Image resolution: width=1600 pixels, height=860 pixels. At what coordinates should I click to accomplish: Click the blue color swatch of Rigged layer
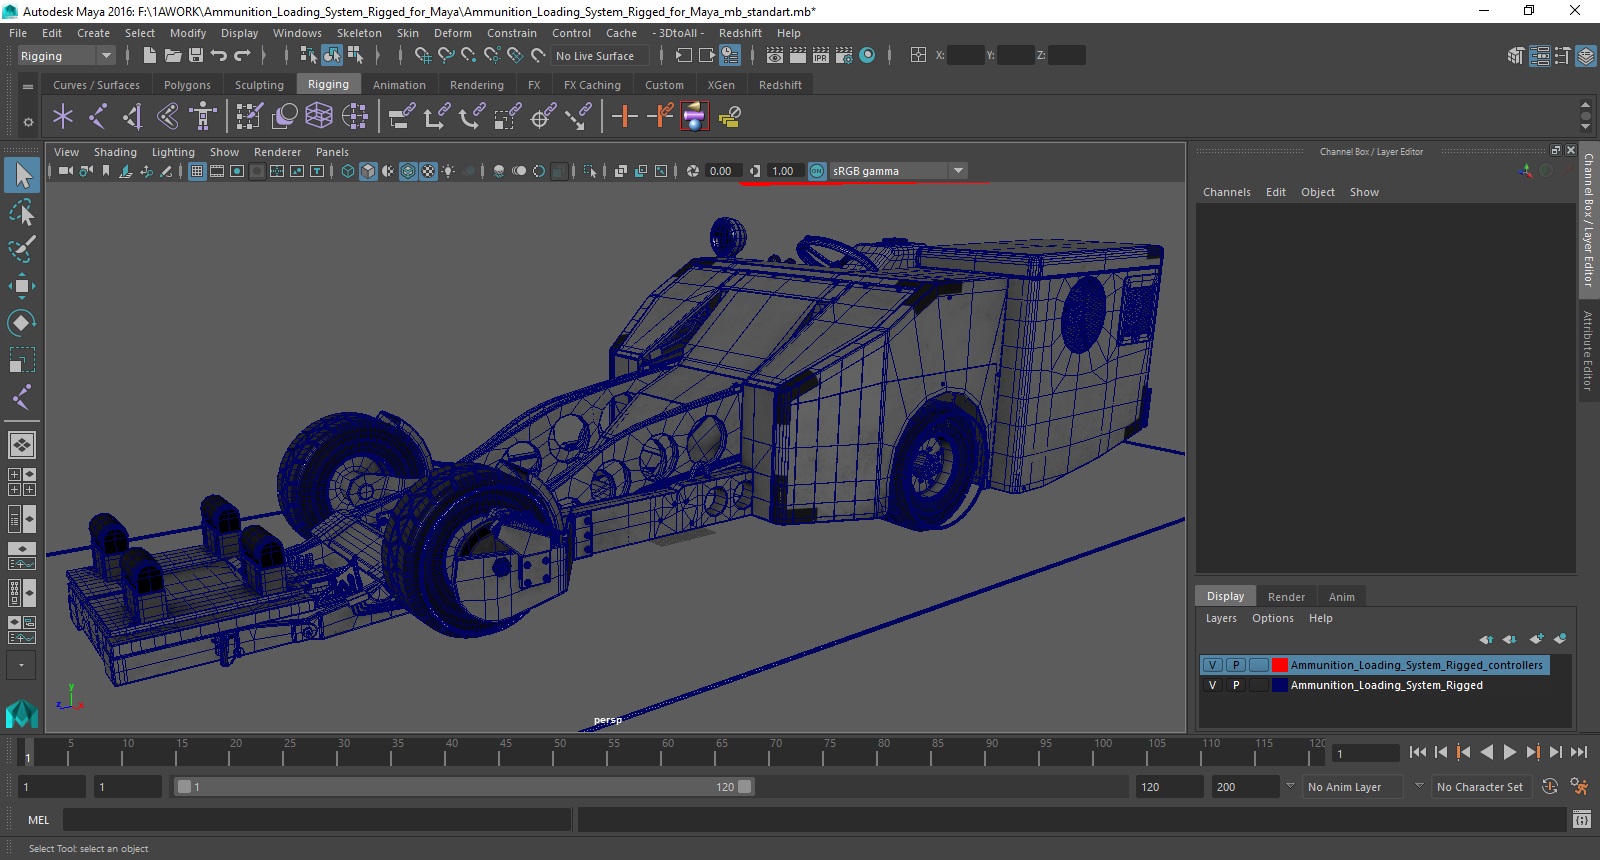(1280, 685)
